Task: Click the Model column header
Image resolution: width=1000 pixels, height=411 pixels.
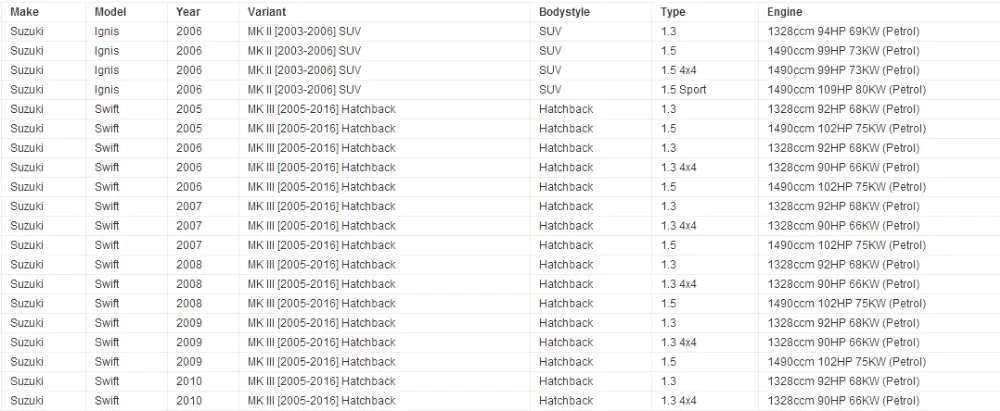Action: point(110,11)
